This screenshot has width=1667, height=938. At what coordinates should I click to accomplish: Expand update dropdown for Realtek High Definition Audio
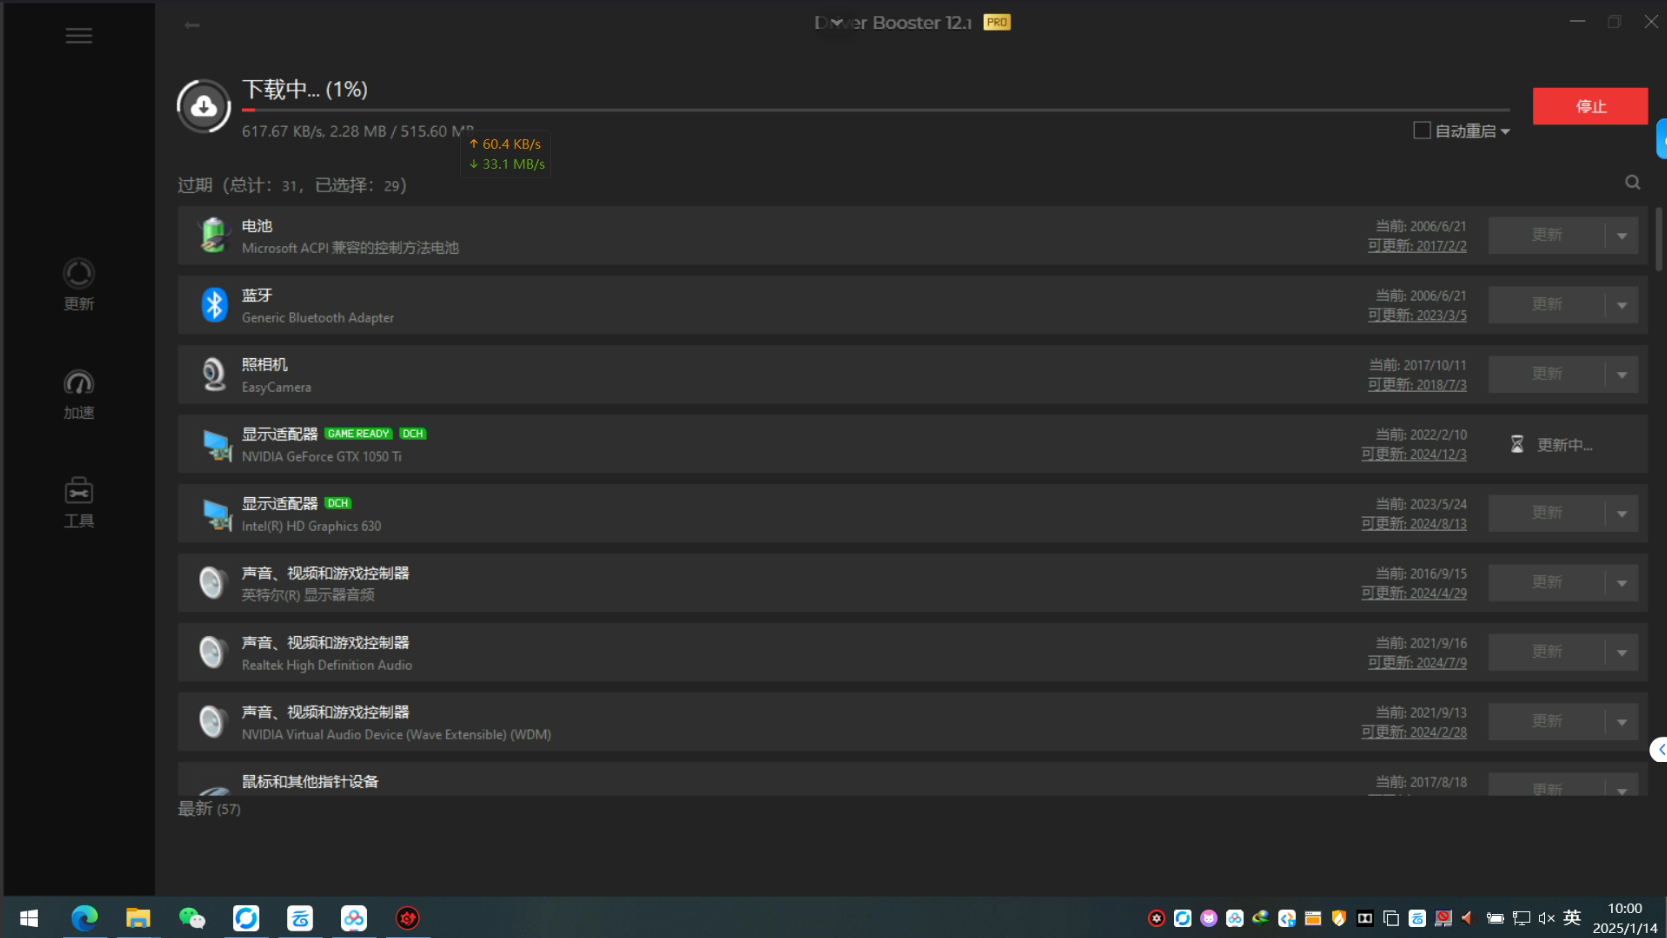(x=1622, y=653)
